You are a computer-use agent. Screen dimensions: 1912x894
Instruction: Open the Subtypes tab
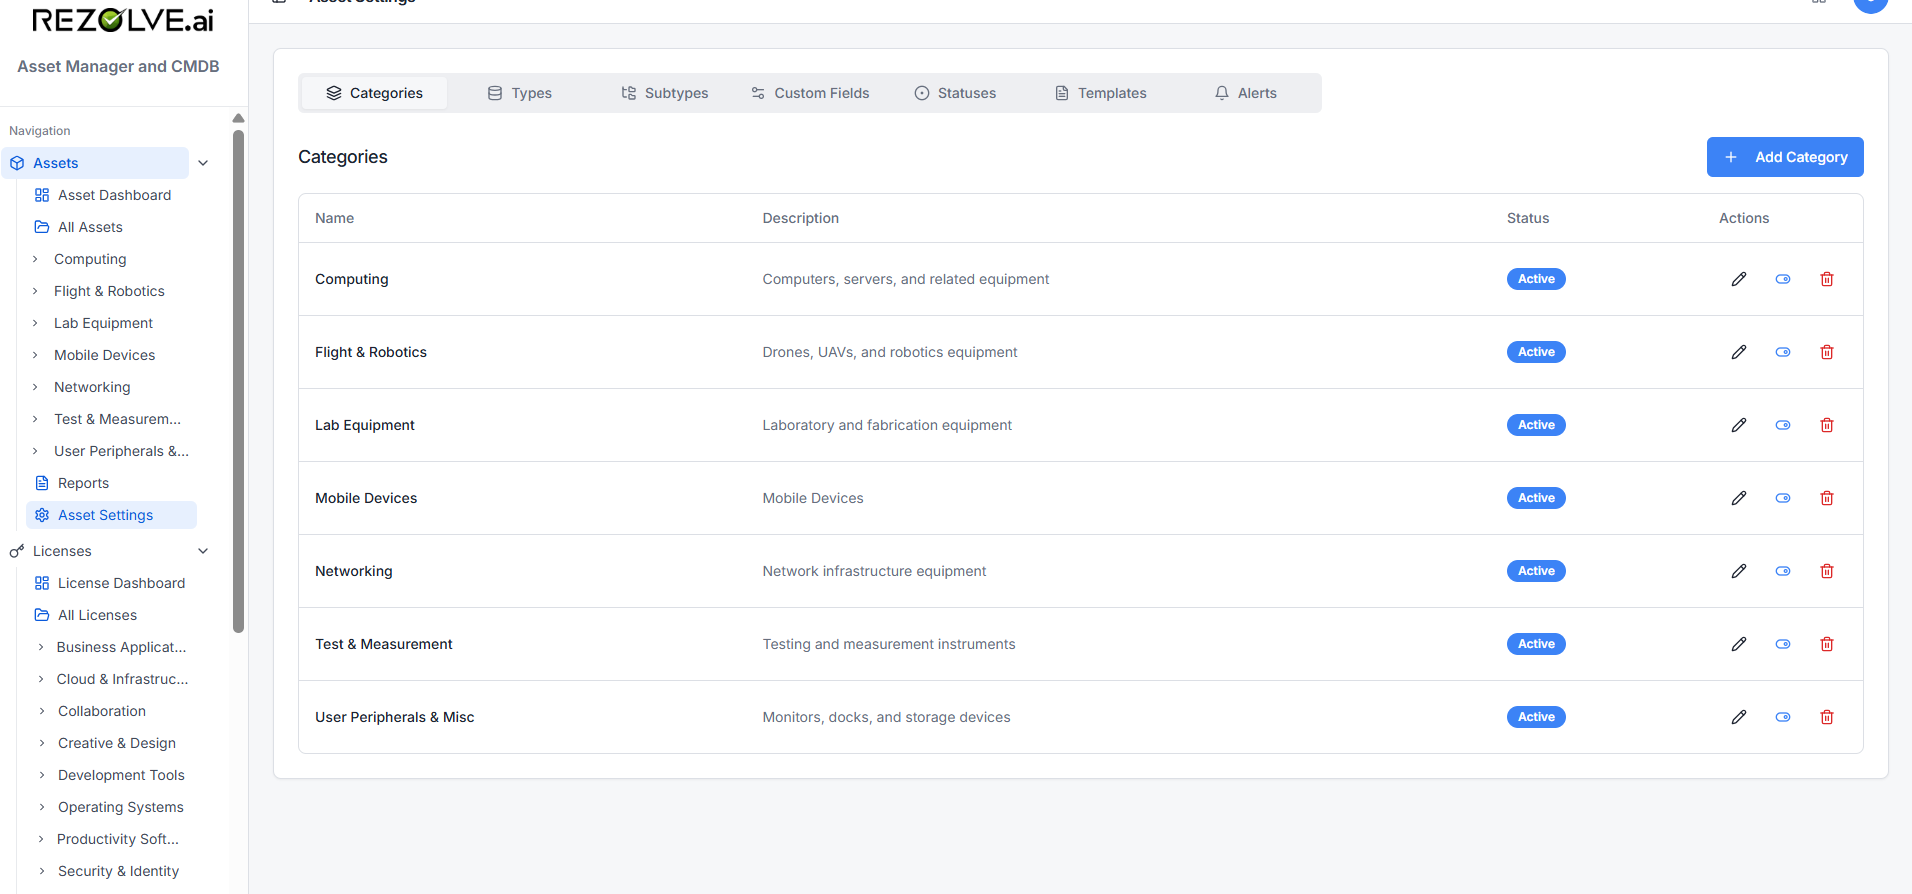pyautogui.click(x=665, y=93)
